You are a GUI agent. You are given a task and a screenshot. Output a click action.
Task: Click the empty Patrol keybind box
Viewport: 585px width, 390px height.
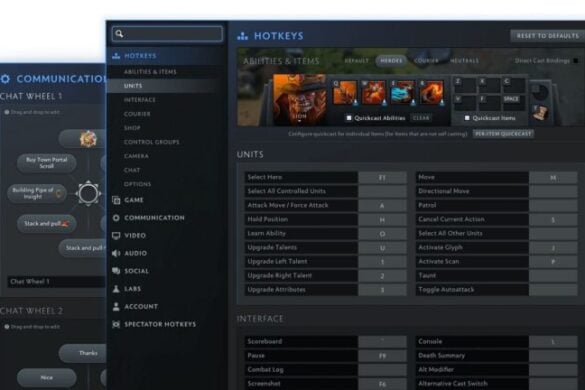click(553, 205)
